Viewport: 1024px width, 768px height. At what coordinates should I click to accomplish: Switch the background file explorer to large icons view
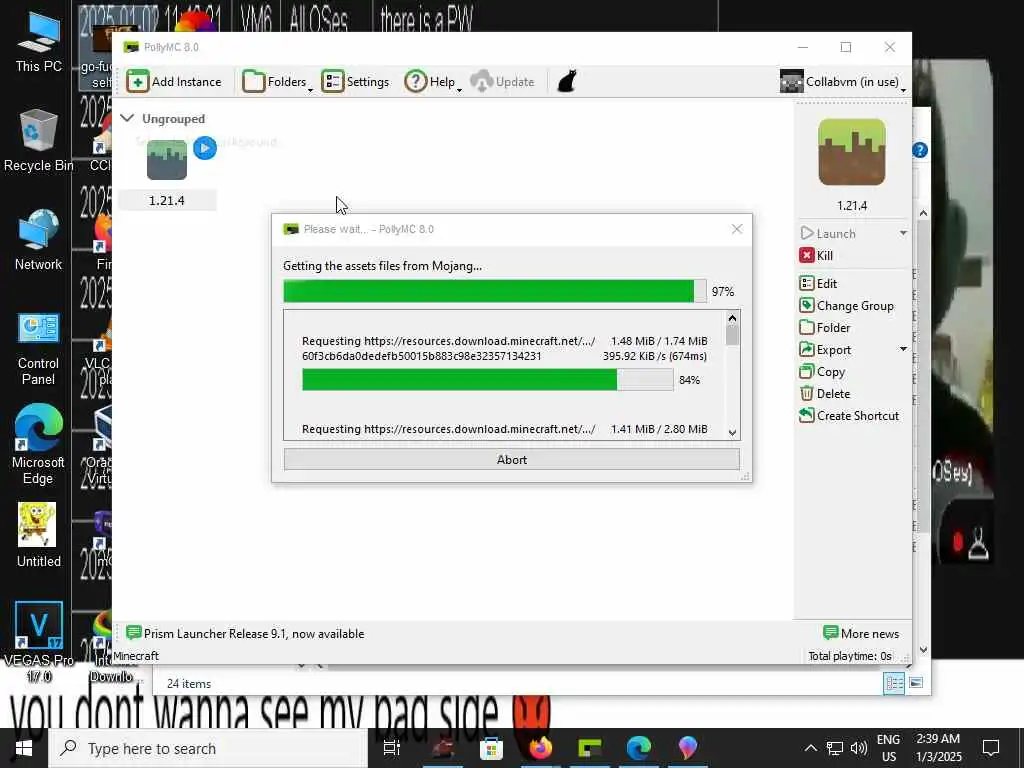pos(916,683)
